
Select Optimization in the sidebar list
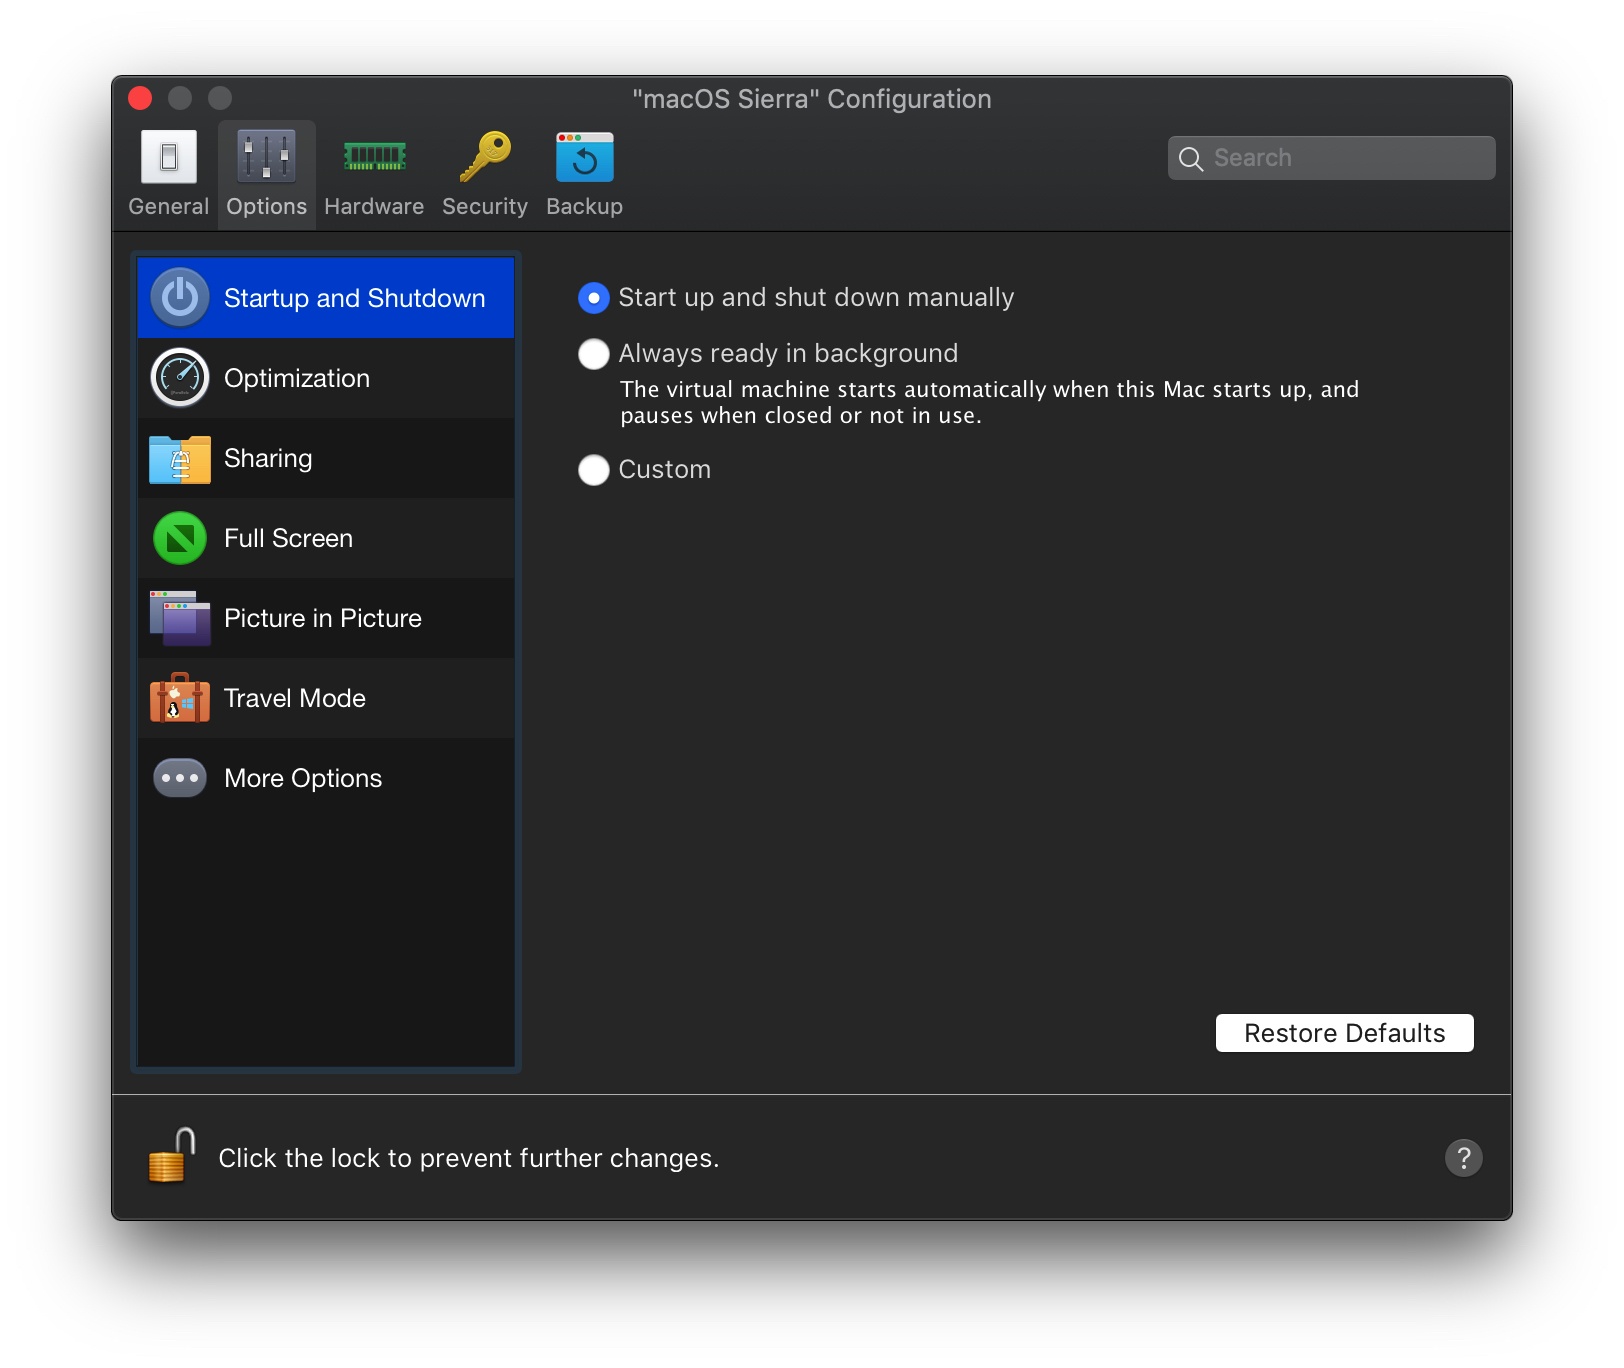(326, 378)
